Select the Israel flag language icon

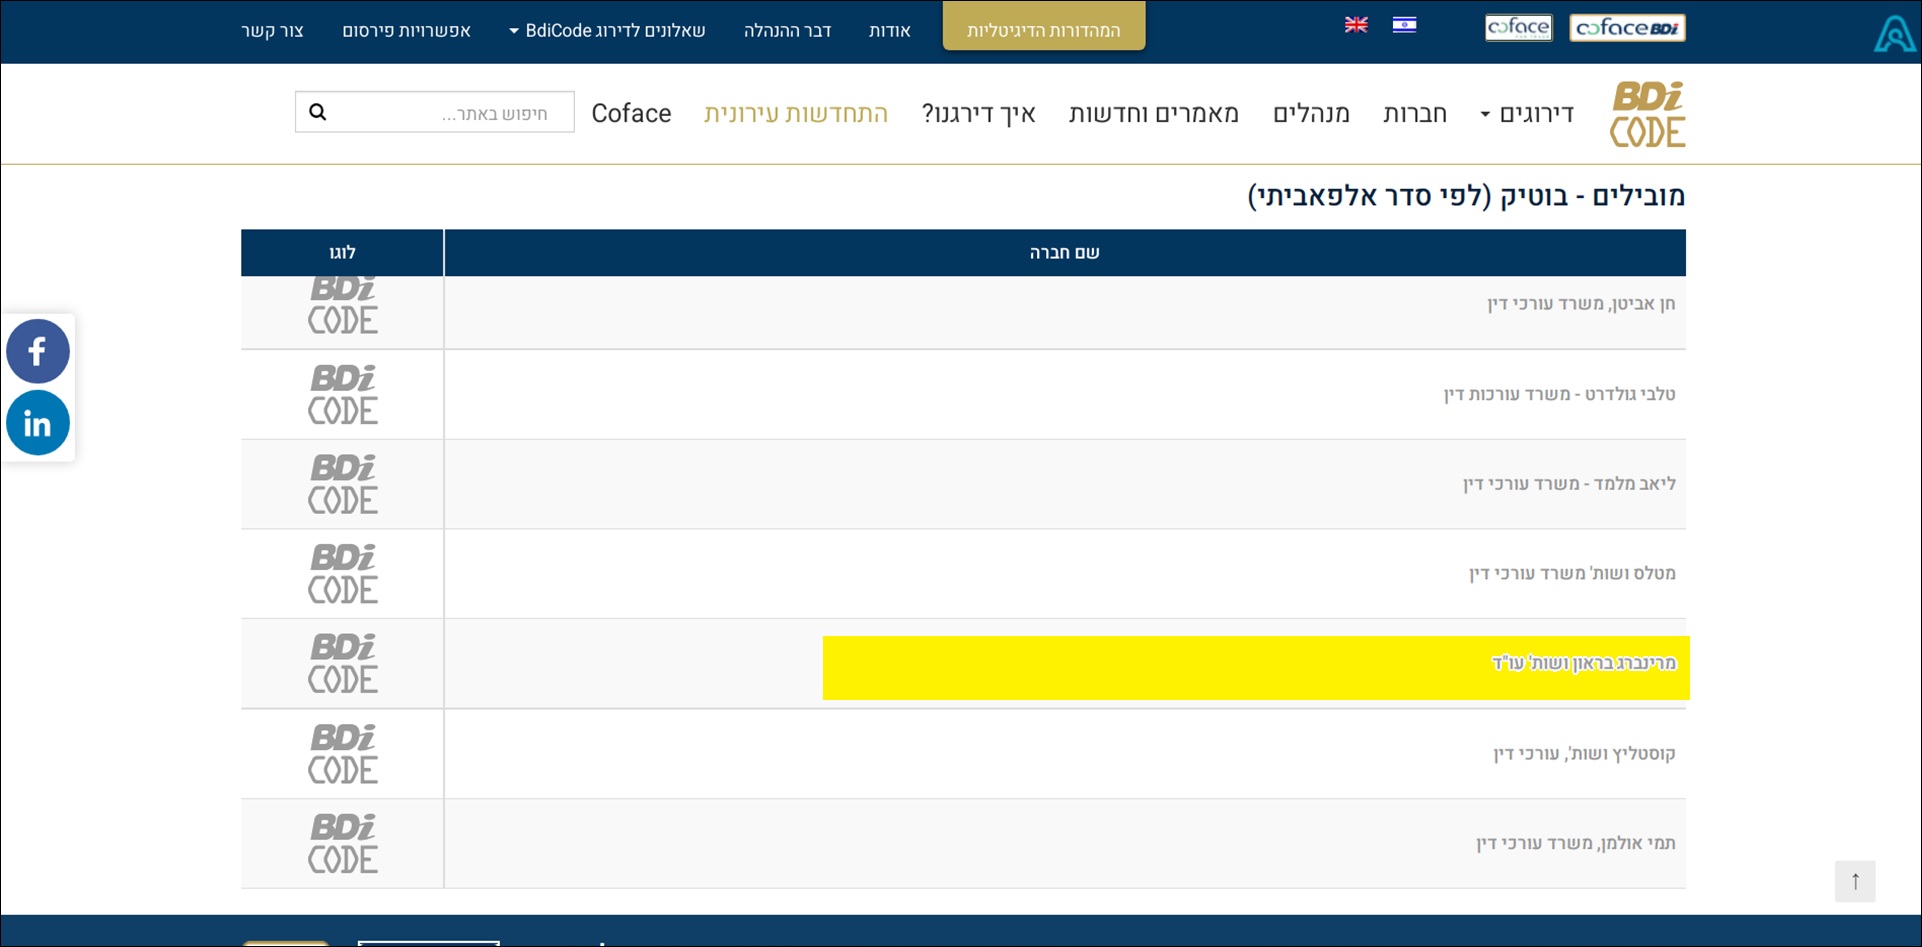(x=1404, y=25)
